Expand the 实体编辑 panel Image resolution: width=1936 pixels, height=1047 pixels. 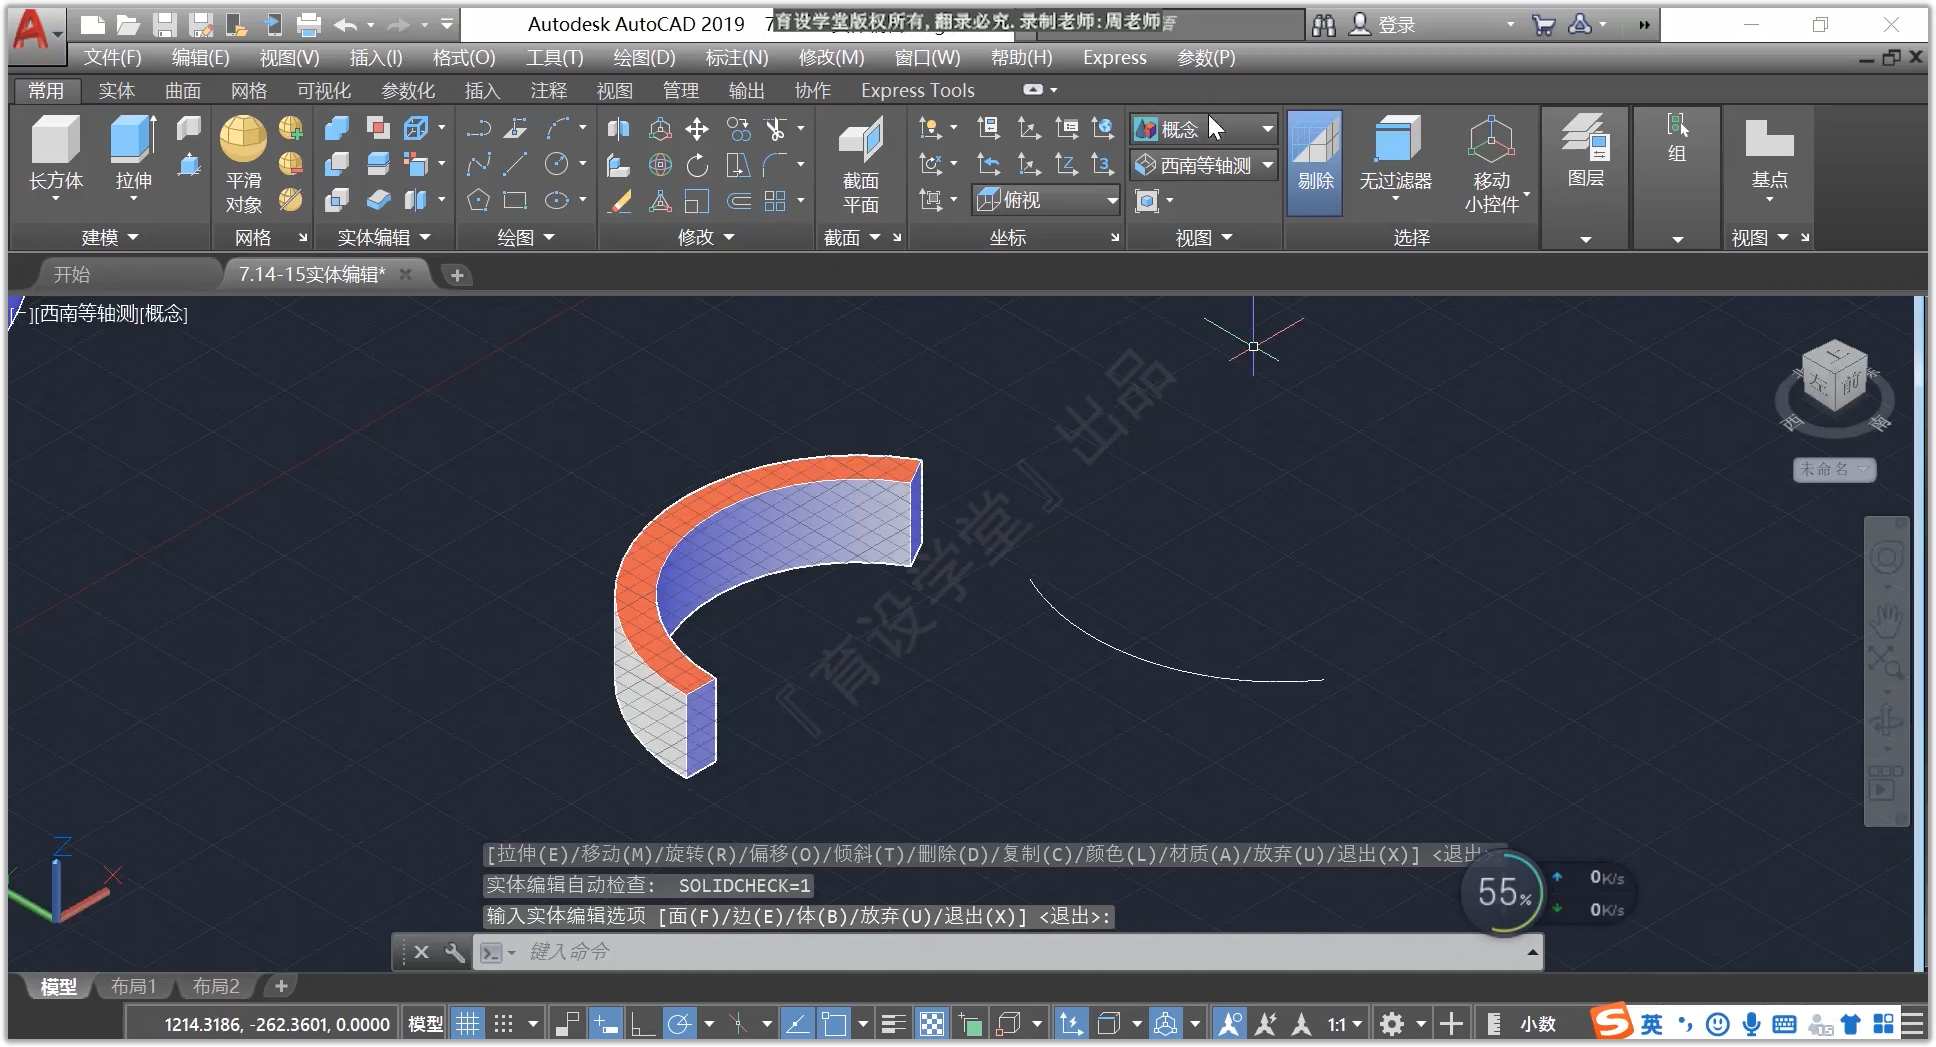tap(384, 238)
